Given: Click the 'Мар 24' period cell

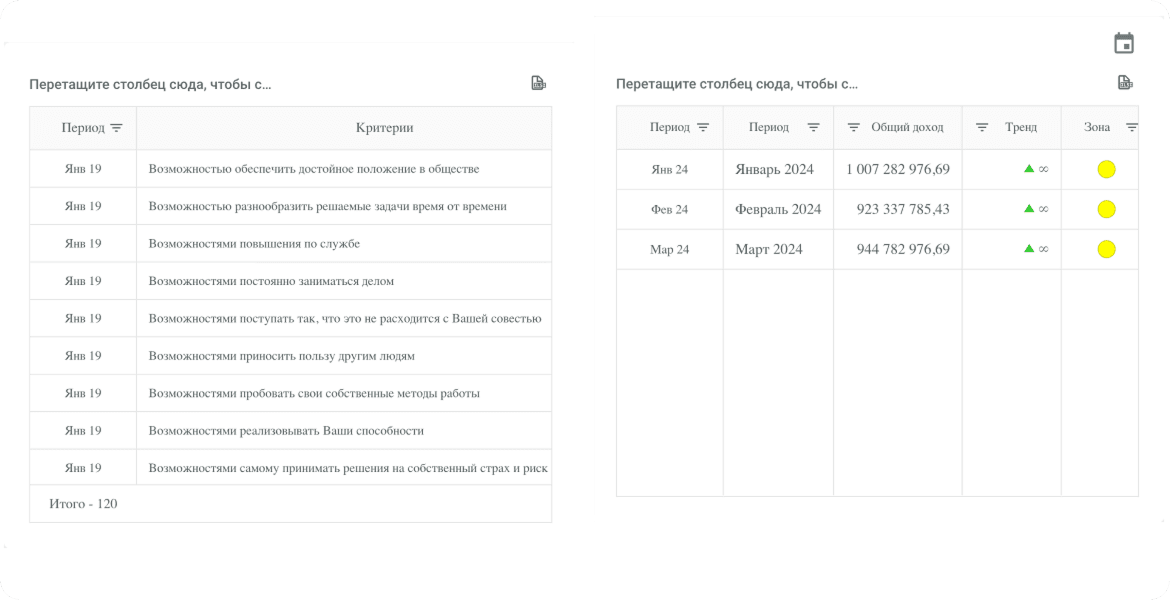Looking at the screenshot, I should tap(669, 249).
